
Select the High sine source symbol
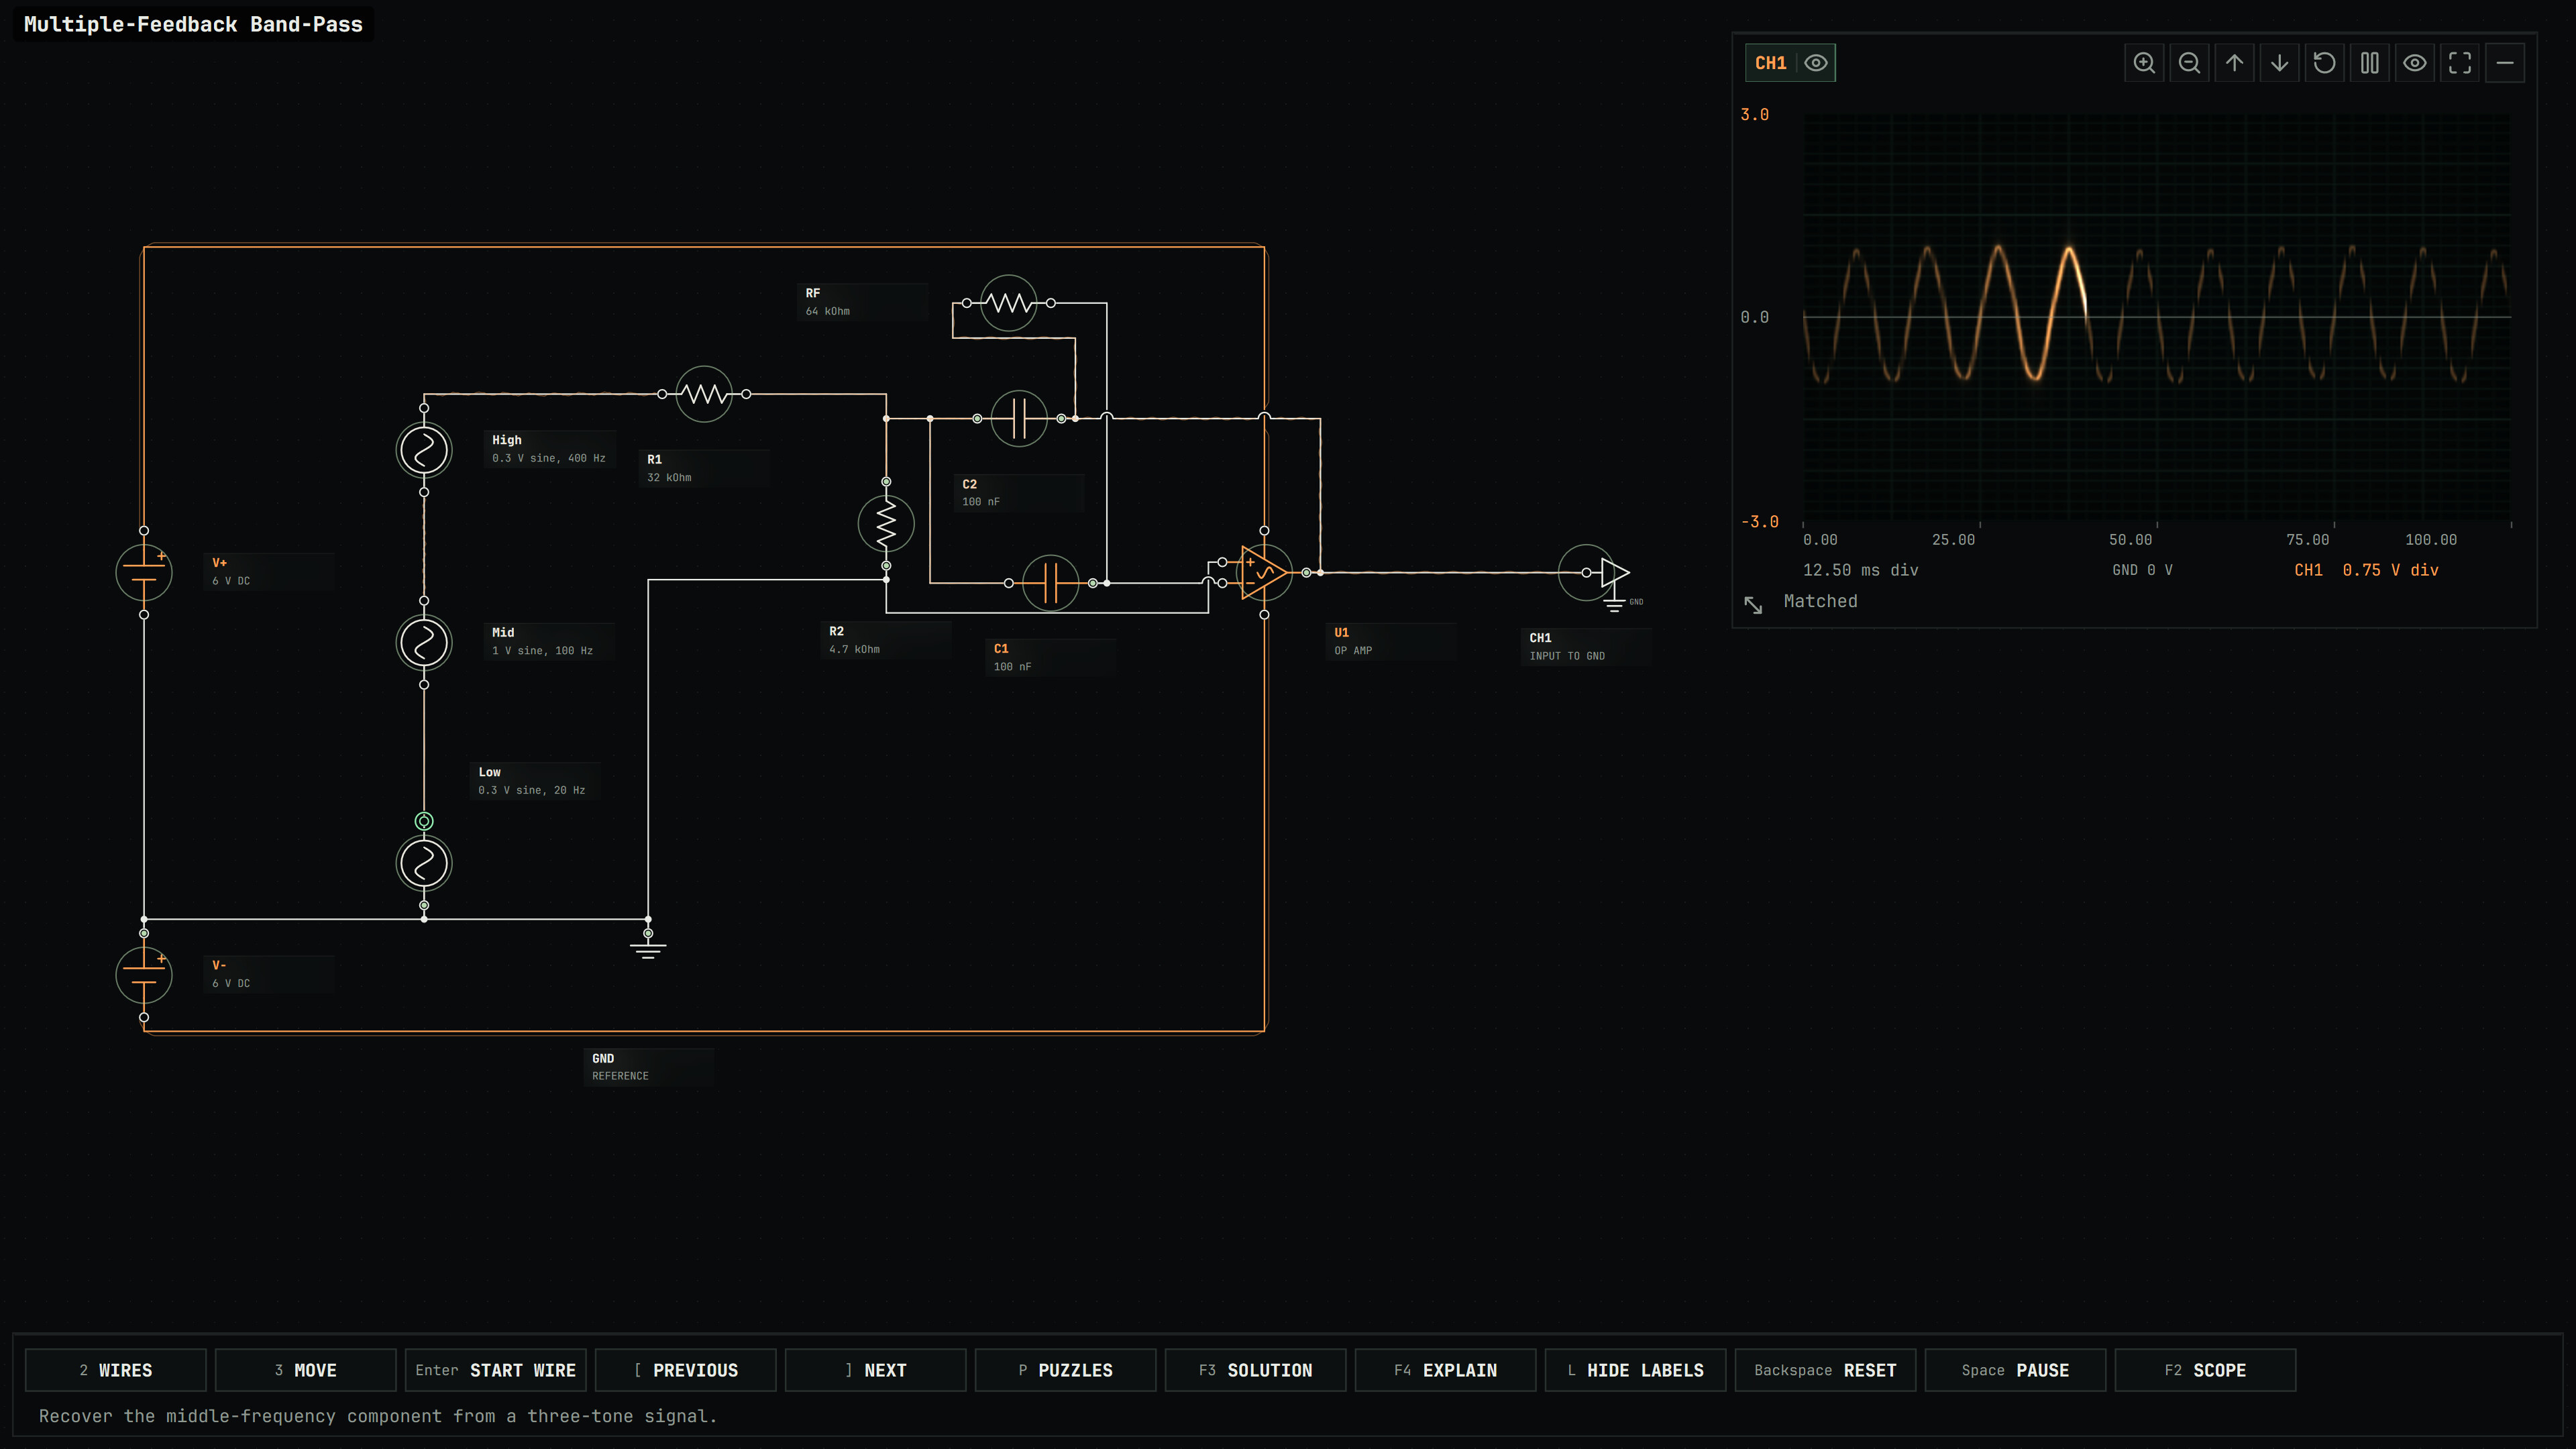coord(424,450)
